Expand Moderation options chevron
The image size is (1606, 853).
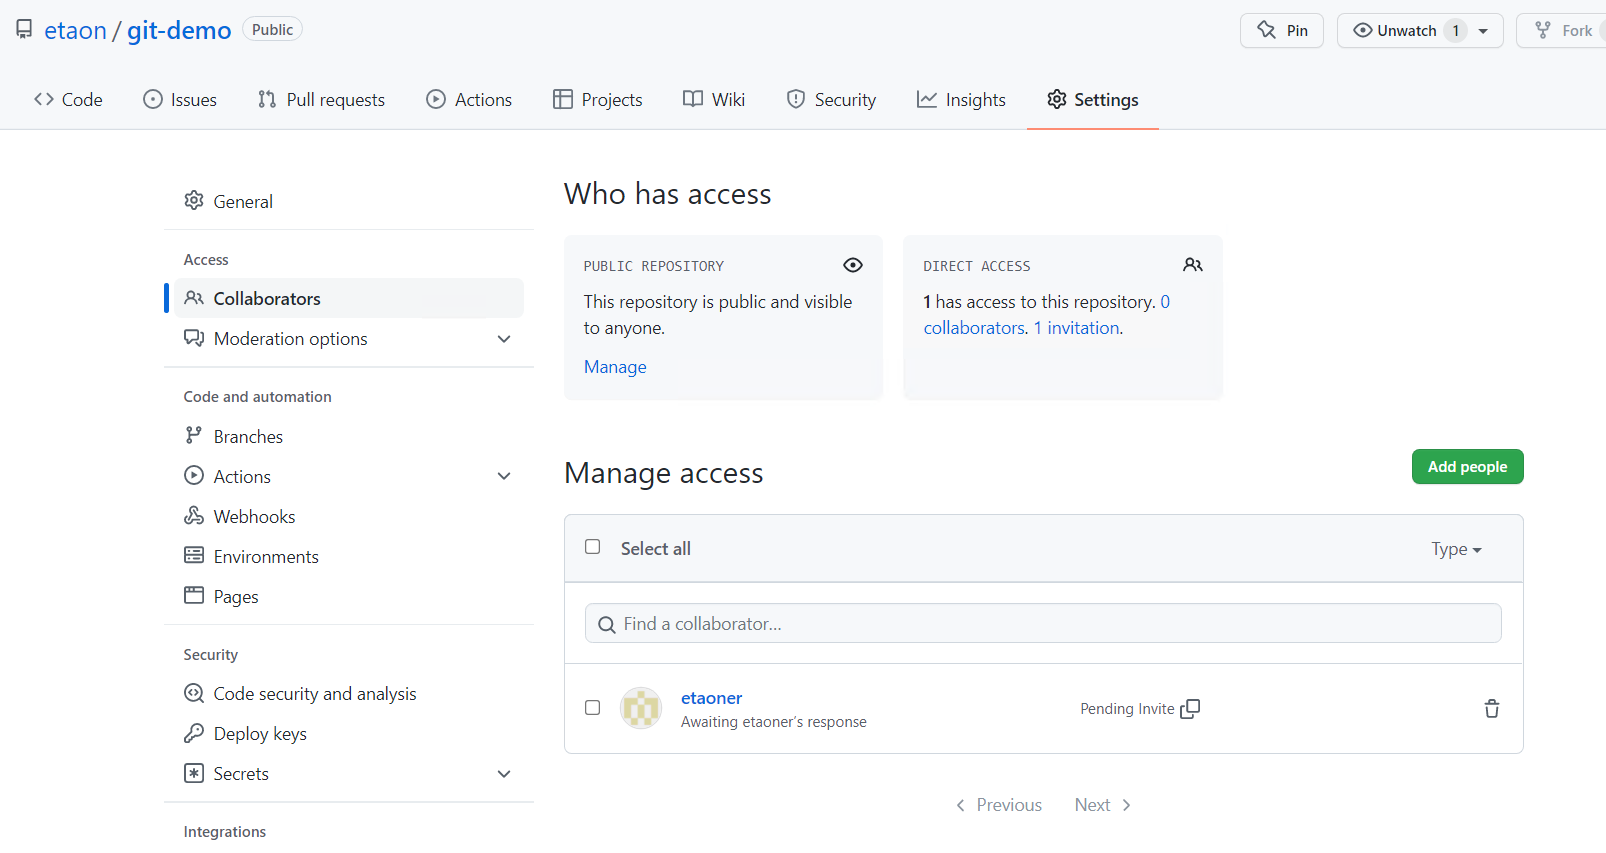point(504,339)
